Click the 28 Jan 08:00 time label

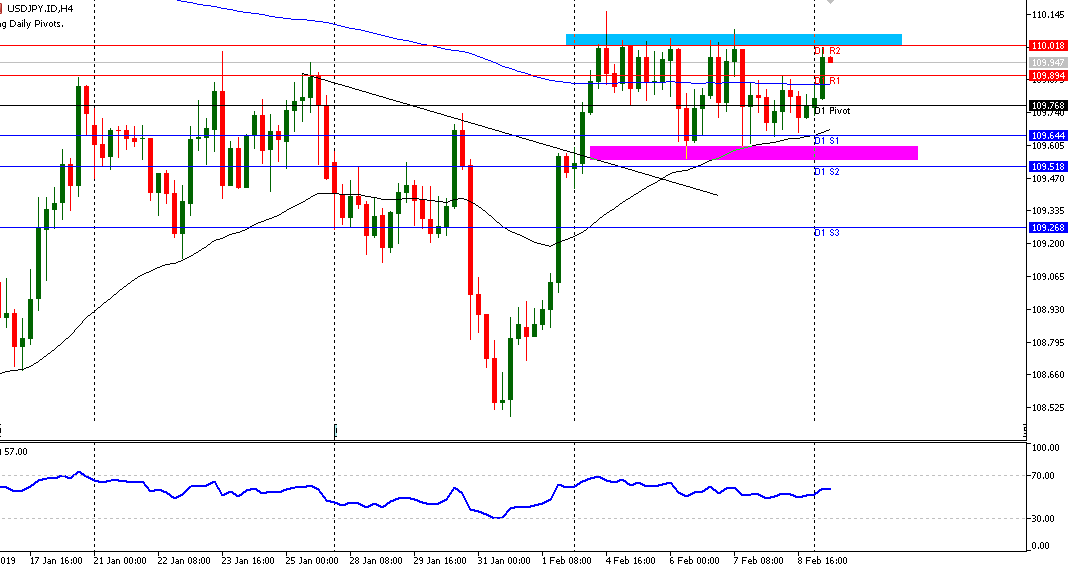(x=376, y=561)
